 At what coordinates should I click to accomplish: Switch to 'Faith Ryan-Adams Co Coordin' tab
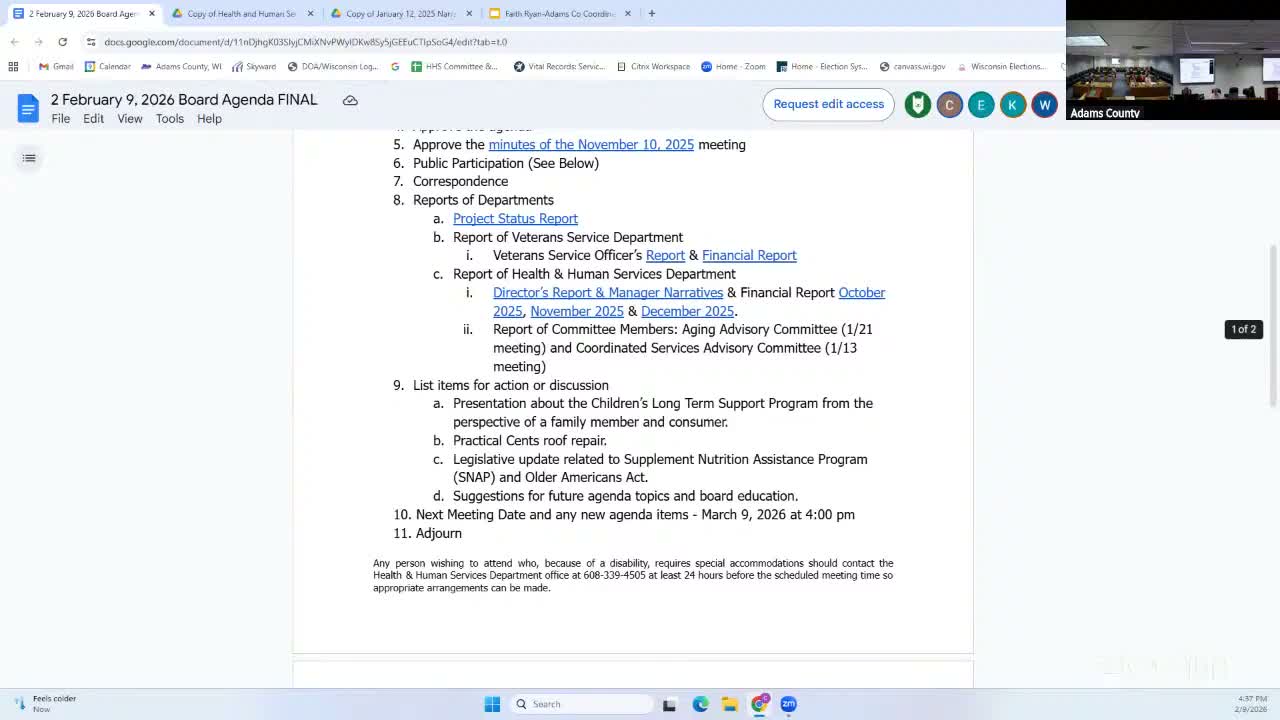(559, 14)
